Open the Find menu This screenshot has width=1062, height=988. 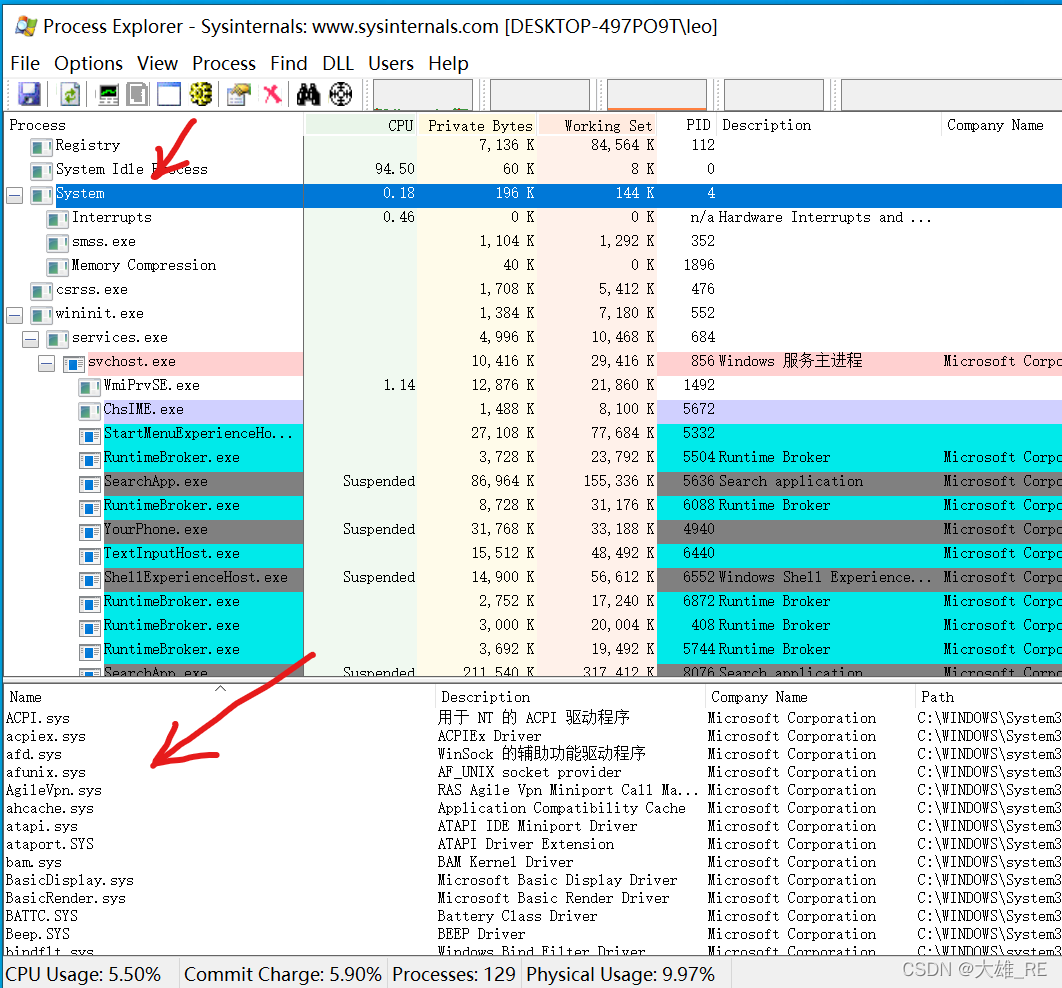(289, 63)
